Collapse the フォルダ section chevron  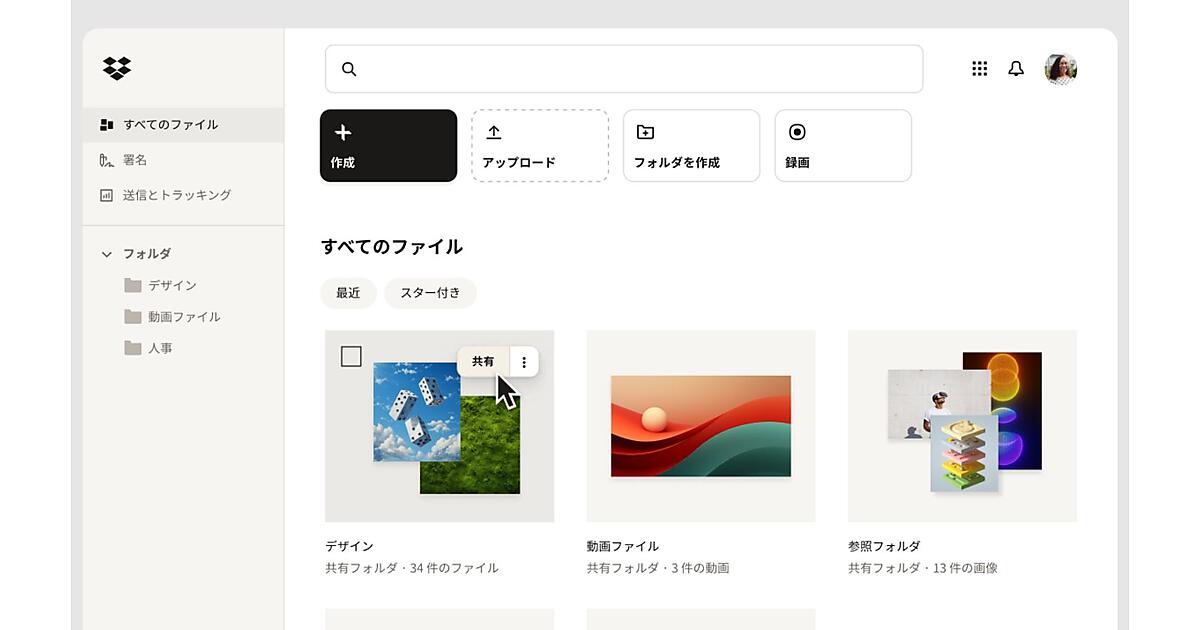point(107,254)
